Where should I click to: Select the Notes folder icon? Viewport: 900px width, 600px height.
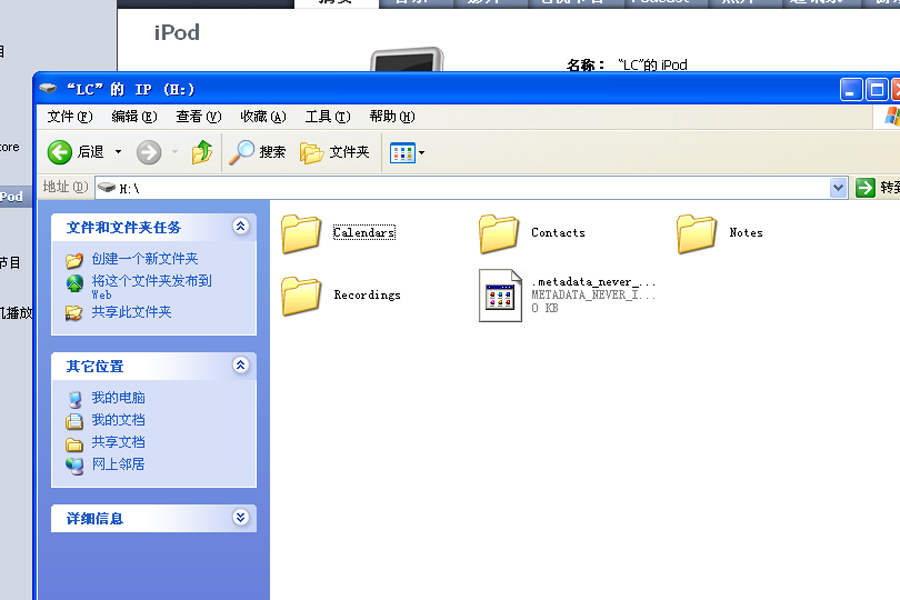(697, 234)
